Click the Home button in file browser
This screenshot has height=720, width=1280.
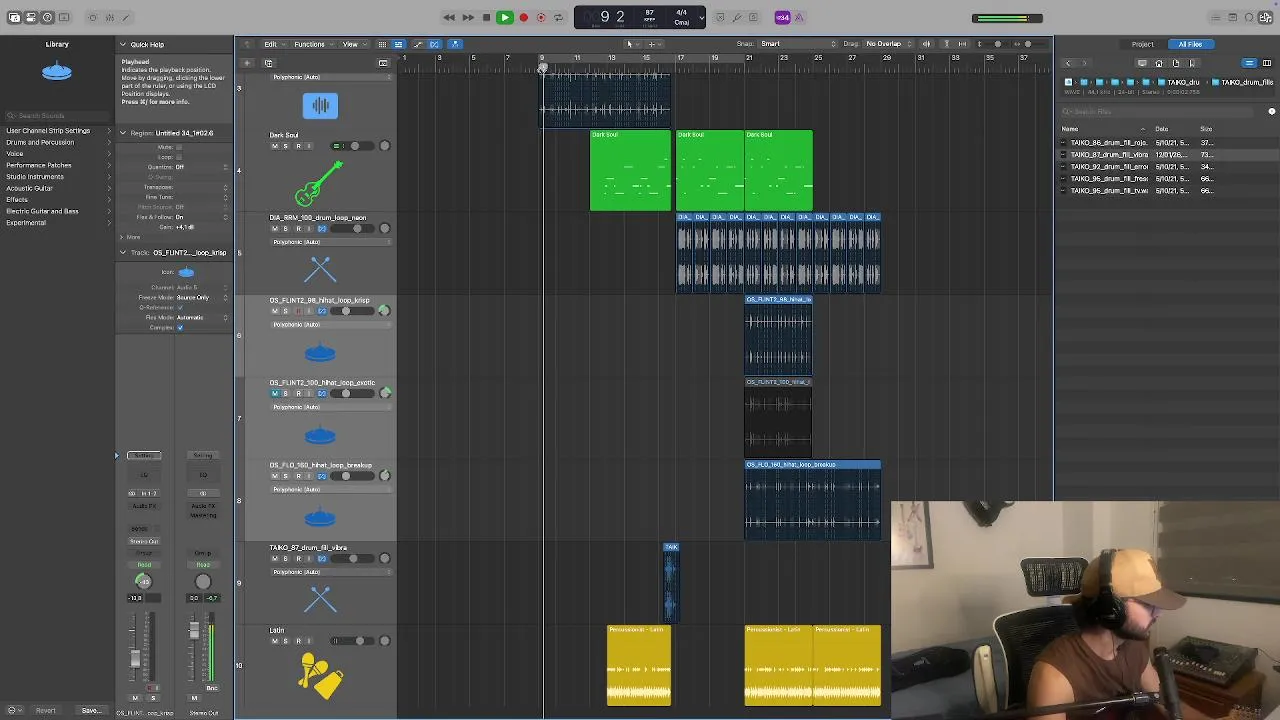1159,63
